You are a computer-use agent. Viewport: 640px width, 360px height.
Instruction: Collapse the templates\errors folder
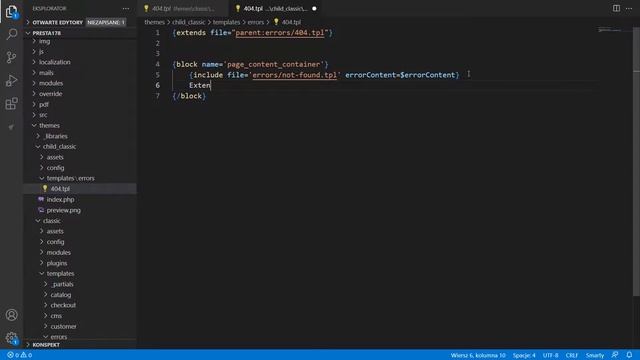click(x=70, y=178)
